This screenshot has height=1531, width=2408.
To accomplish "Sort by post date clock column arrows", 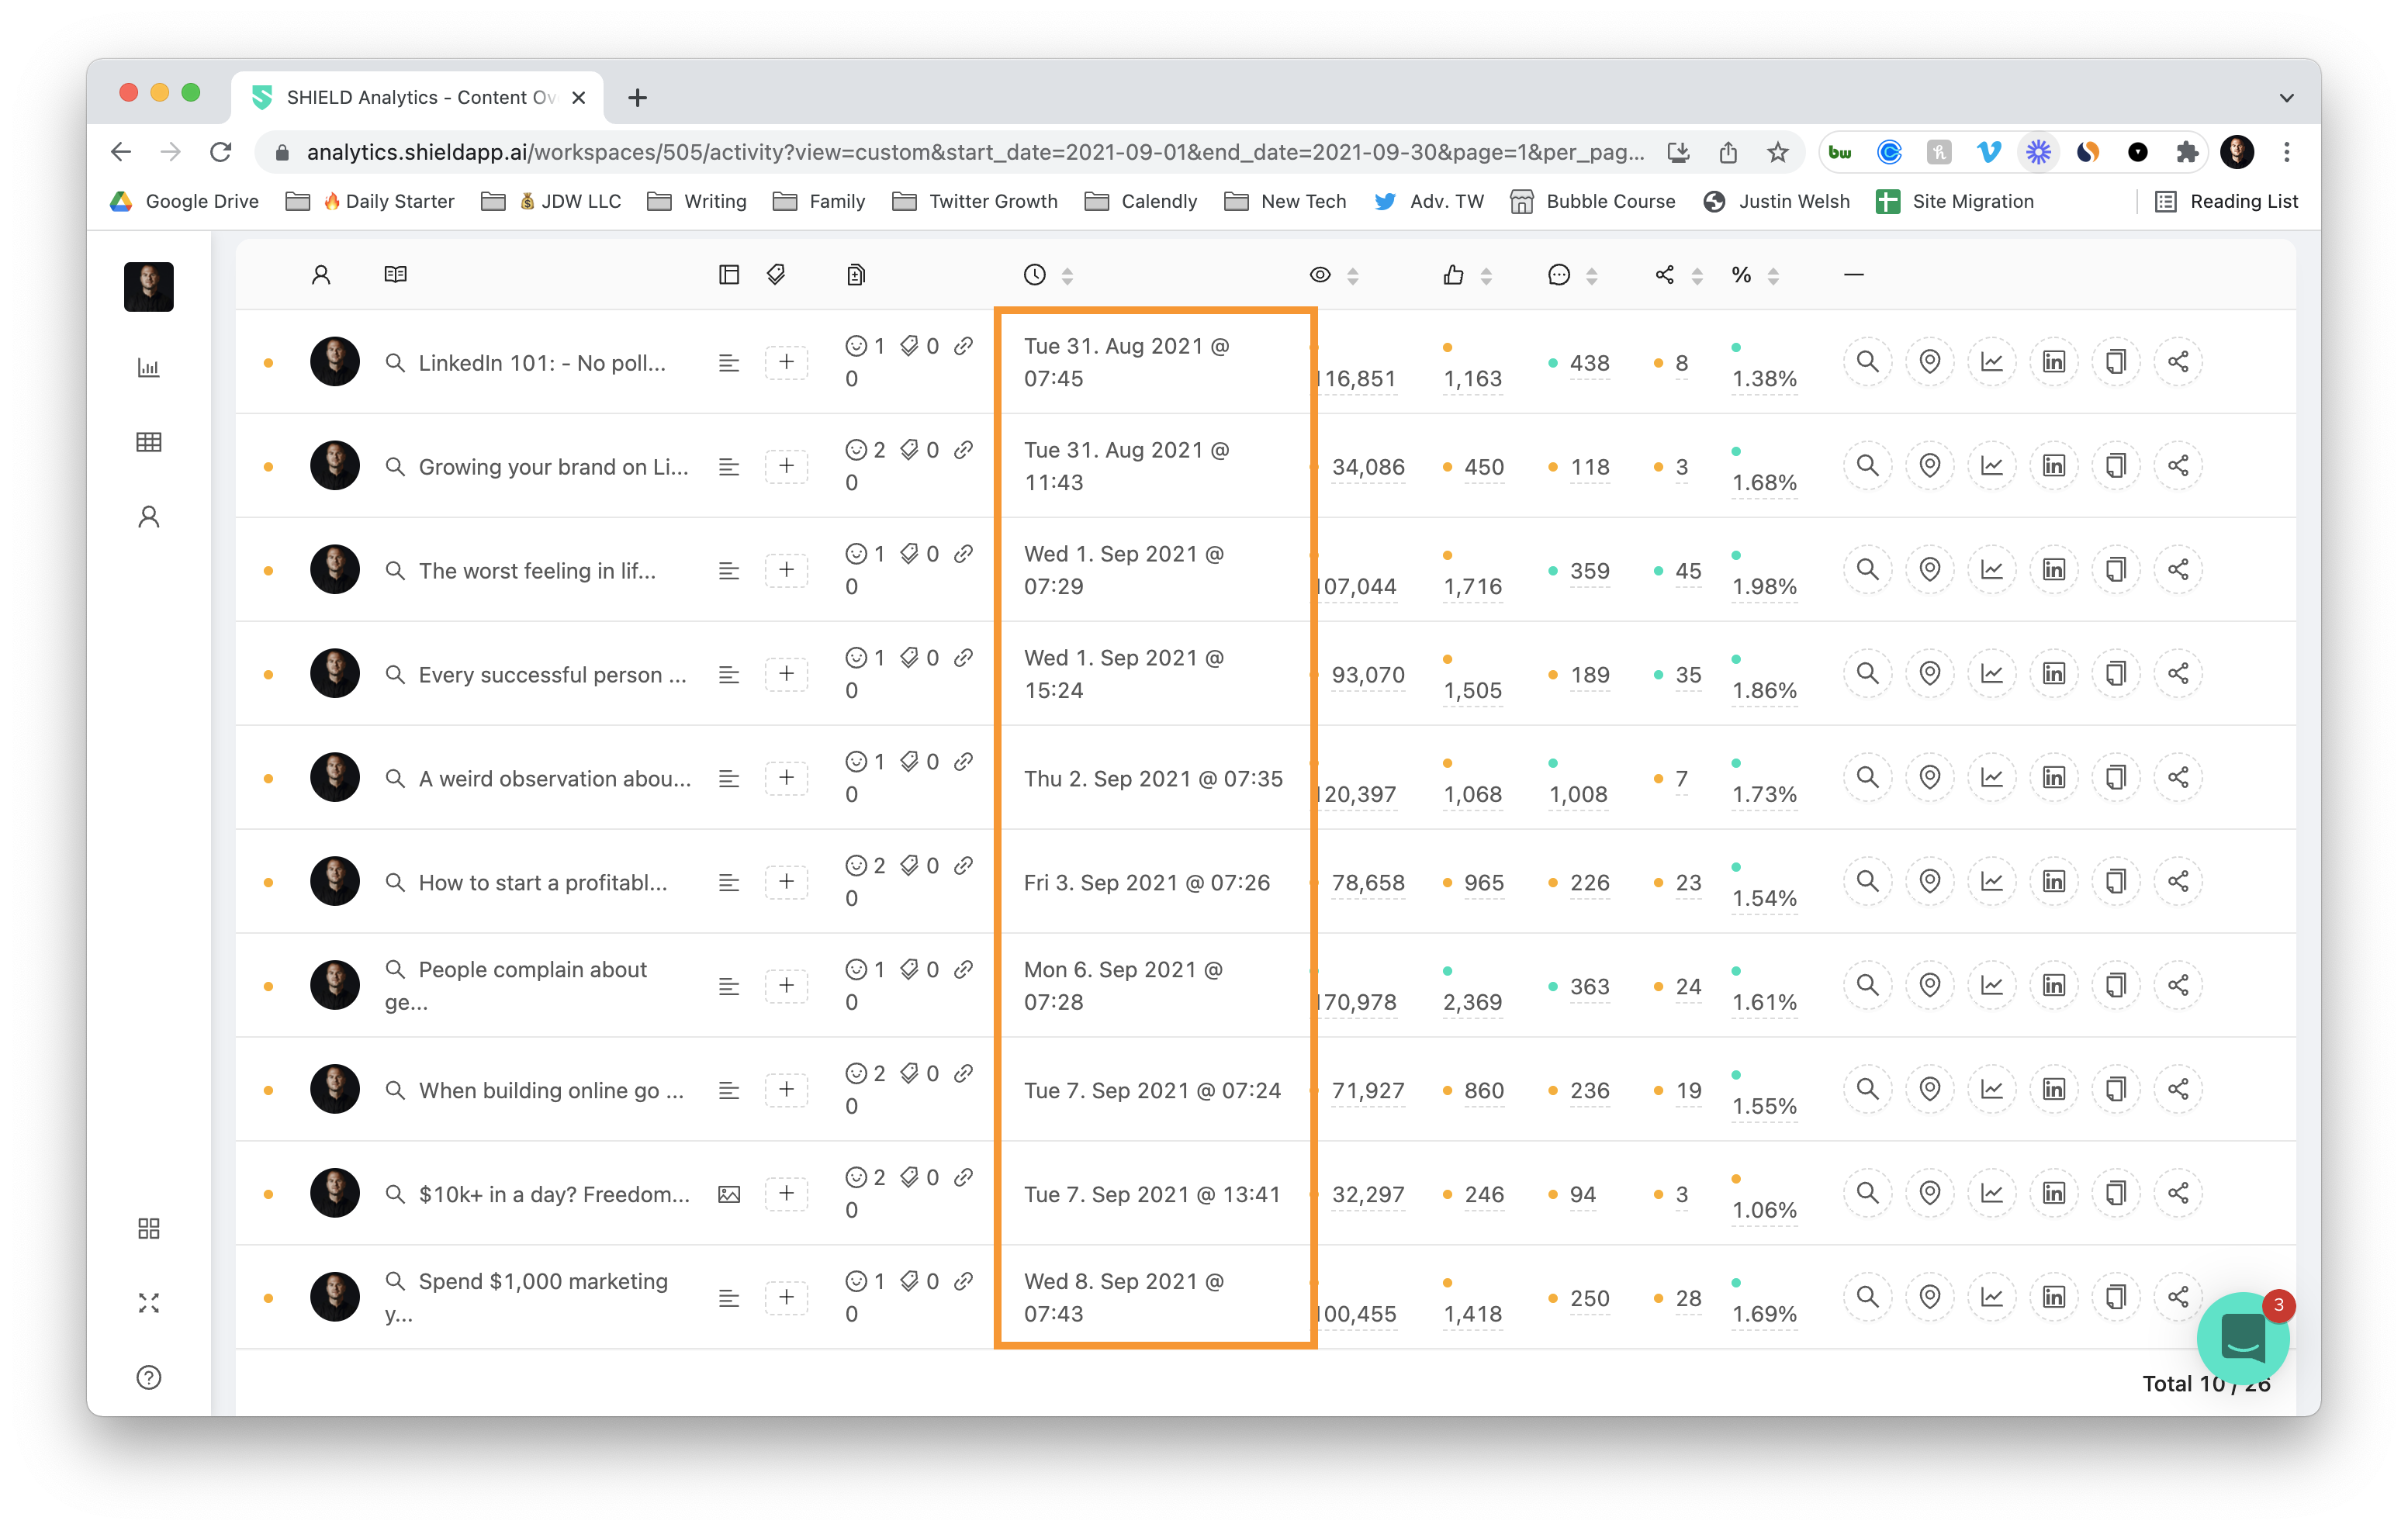I will tap(1067, 276).
